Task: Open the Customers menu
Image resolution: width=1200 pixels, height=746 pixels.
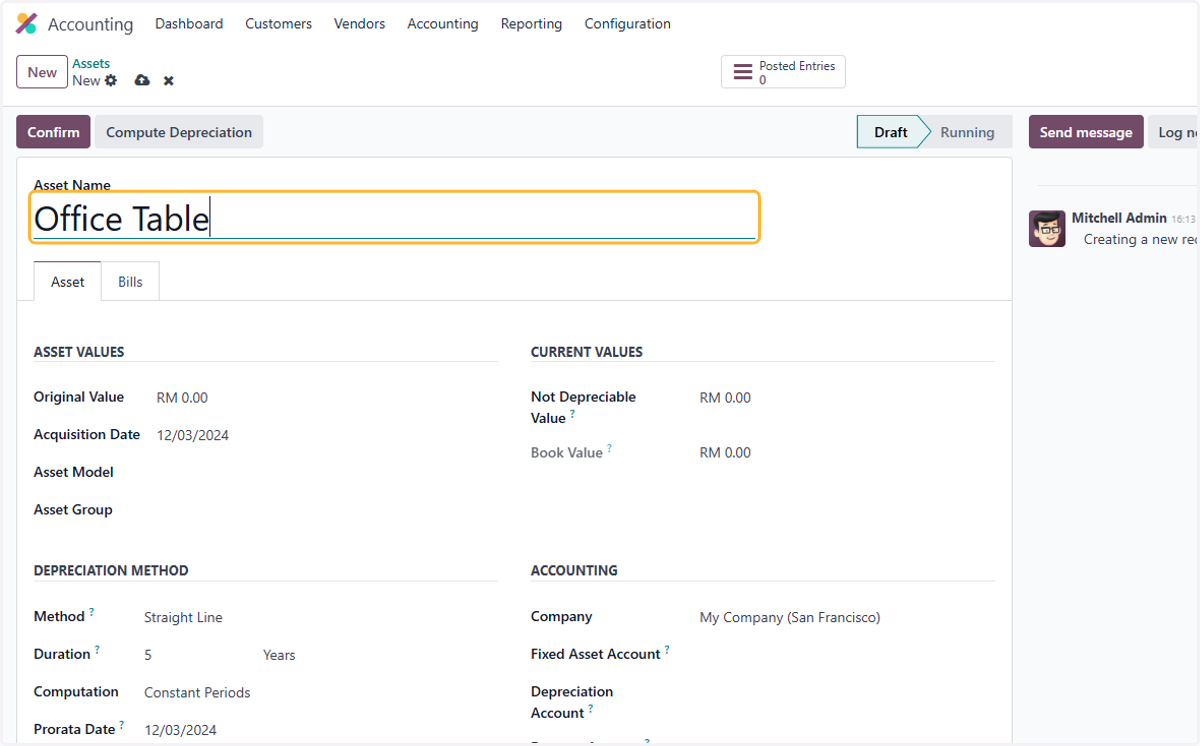Action: tap(278, 24)
